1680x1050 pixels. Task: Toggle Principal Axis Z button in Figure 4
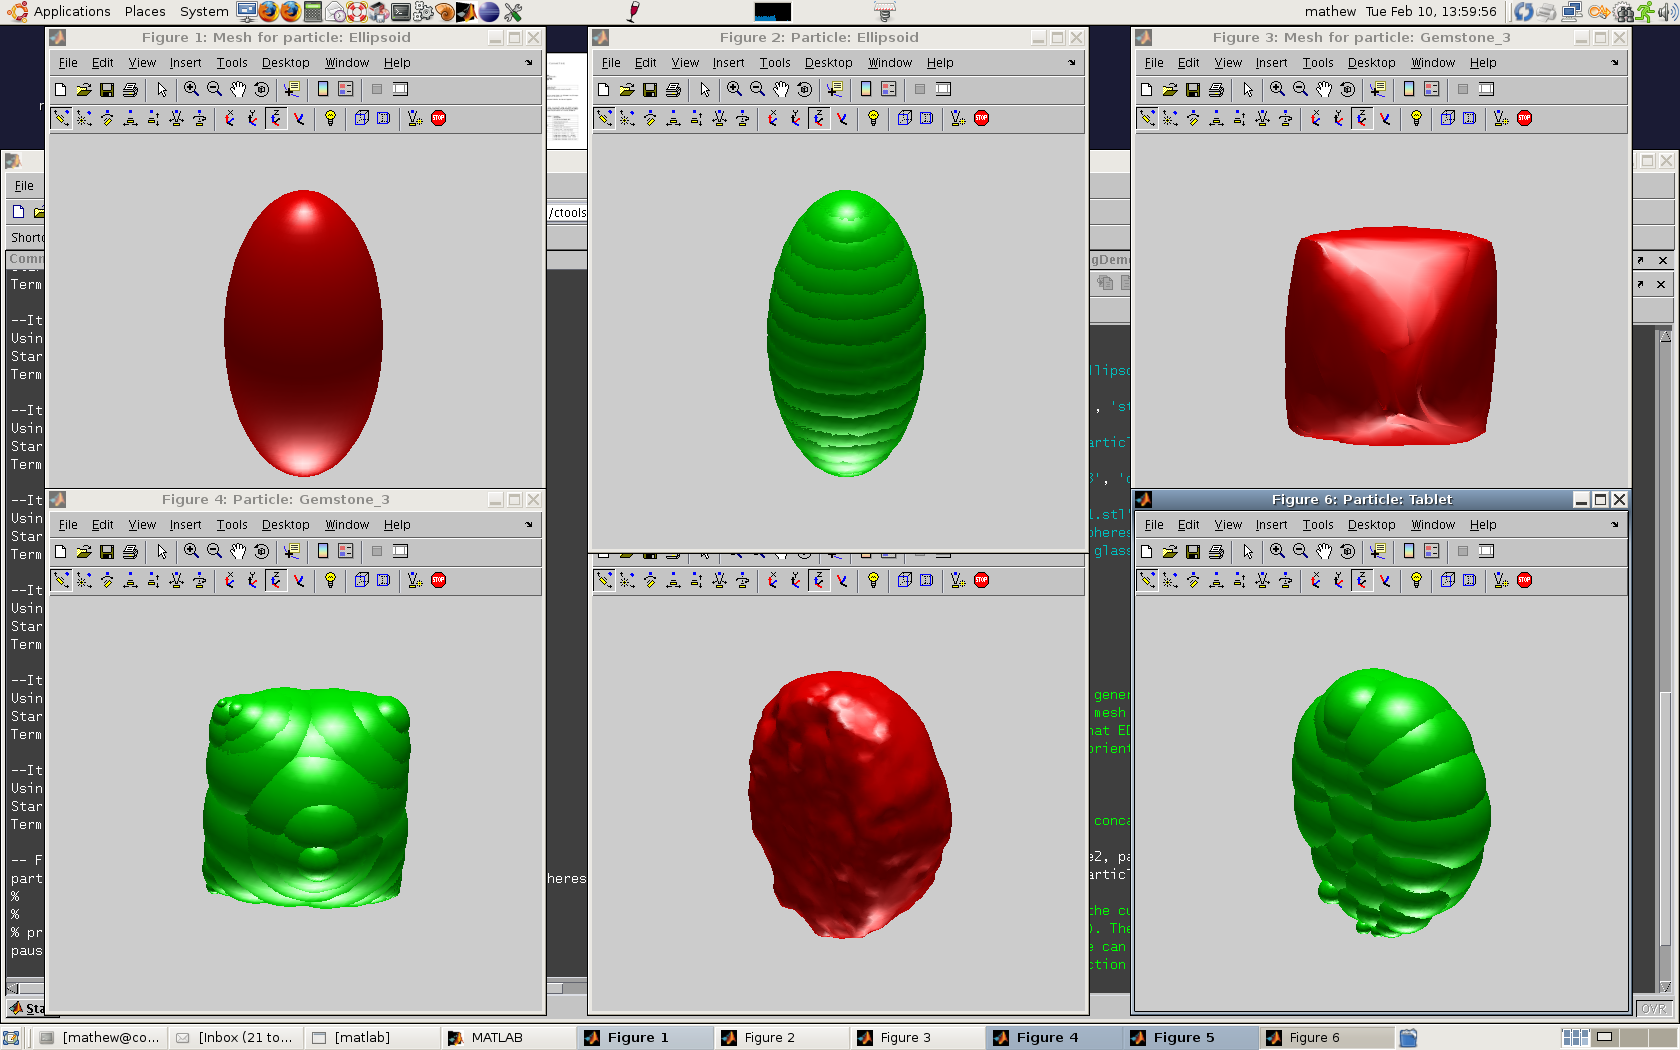(x=276, y=580)
